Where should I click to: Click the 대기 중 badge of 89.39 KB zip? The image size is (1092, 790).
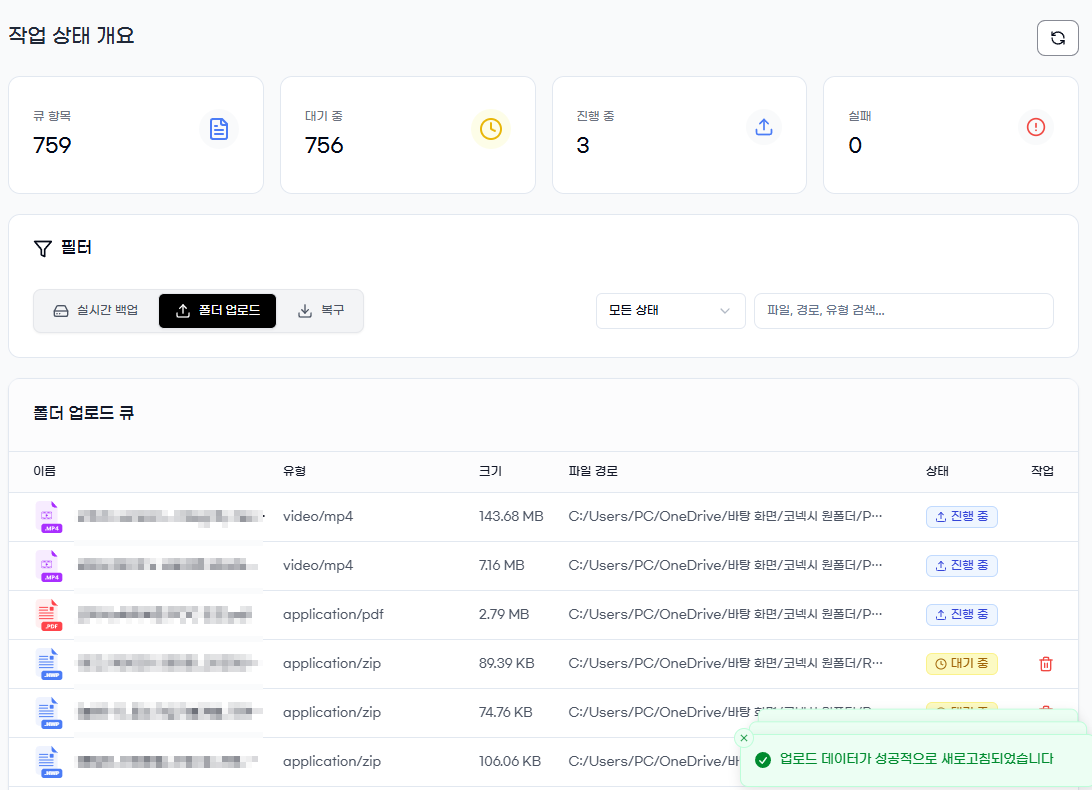[x=961, y=664]
